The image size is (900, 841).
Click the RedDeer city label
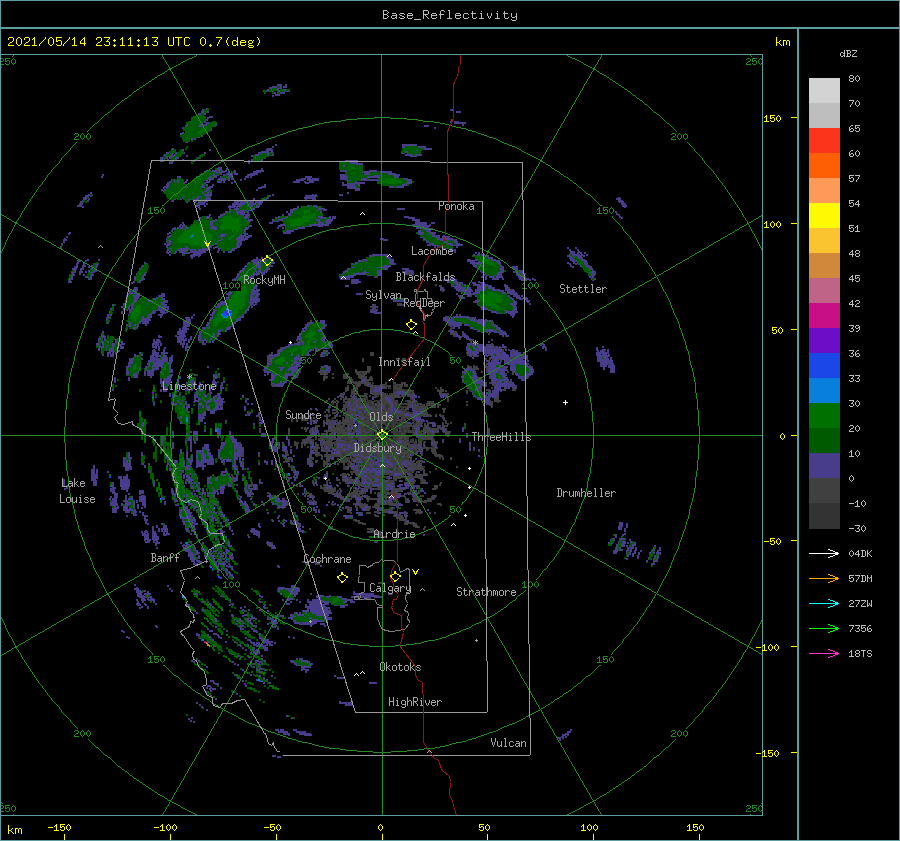pos(424,303)
